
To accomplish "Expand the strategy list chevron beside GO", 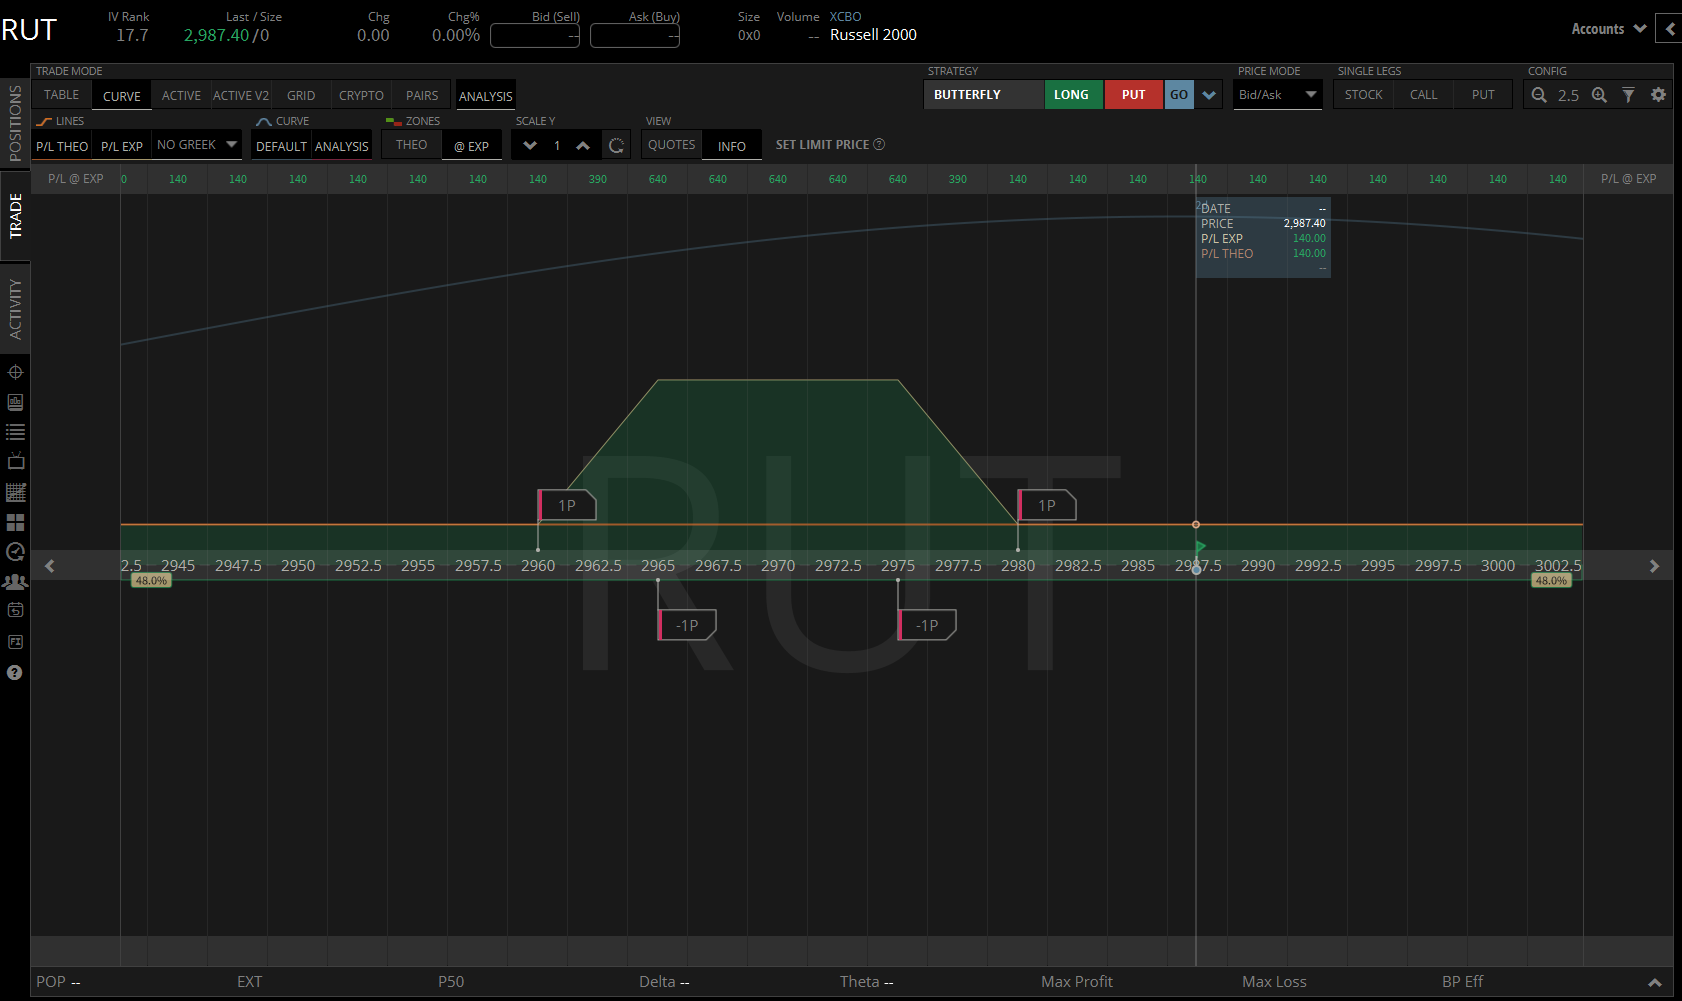I will (1209, 95).
